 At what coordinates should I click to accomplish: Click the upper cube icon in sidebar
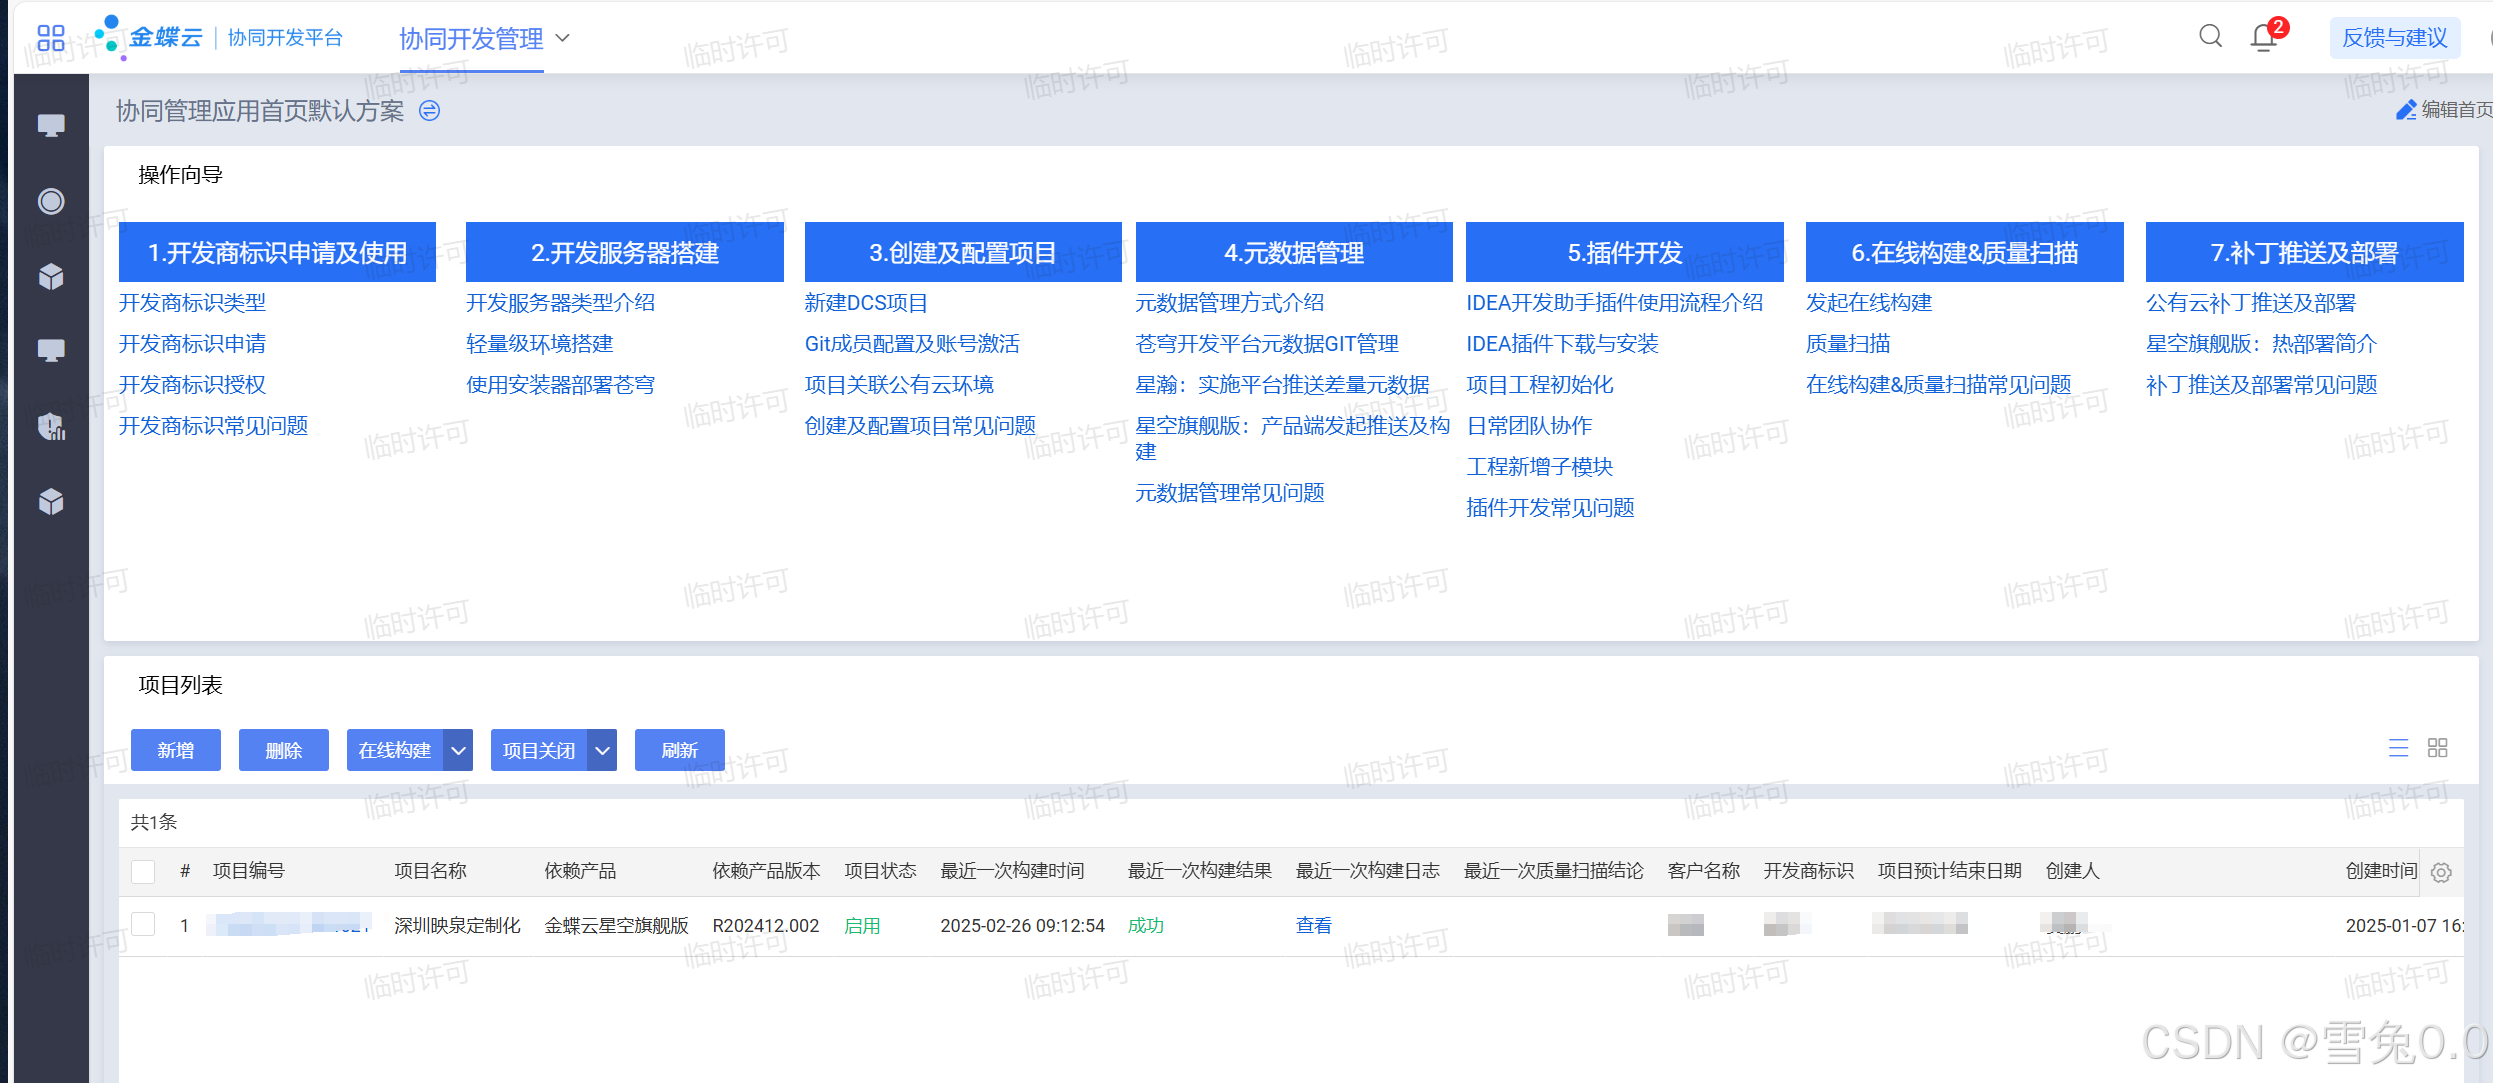pos(51,276)
